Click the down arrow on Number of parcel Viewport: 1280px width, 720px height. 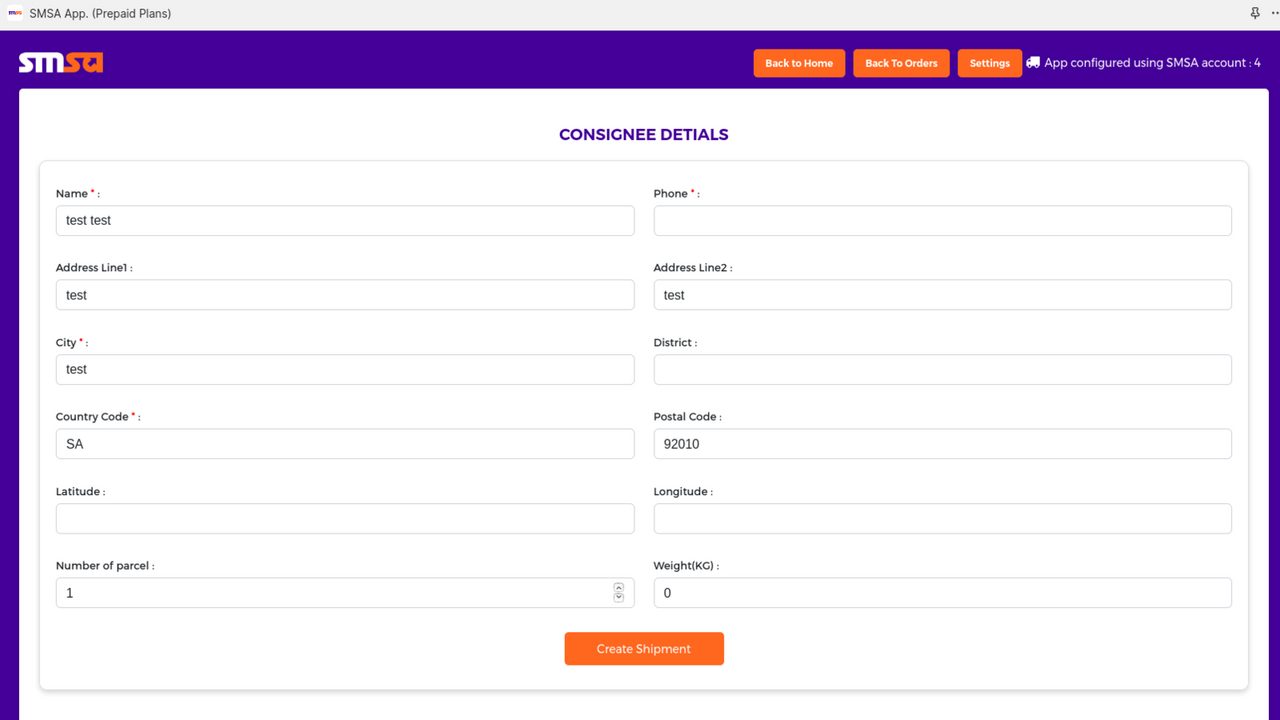pyautogui.click(x=618, y=597)
